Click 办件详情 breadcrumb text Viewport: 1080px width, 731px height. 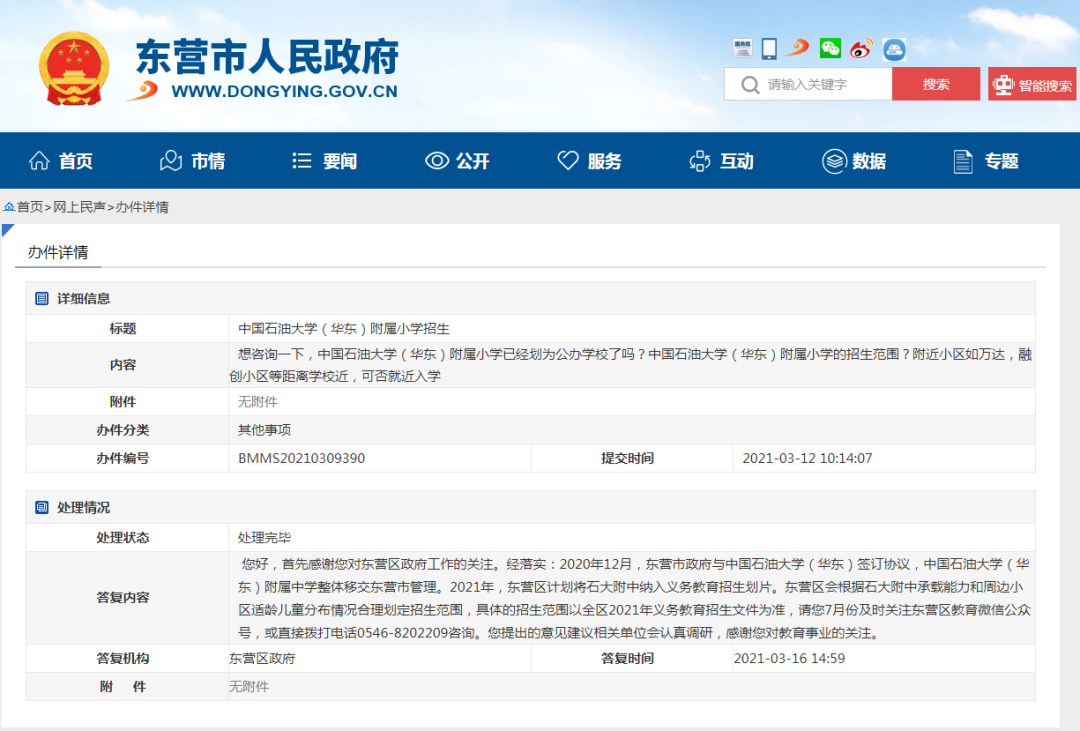click(142, 207)
